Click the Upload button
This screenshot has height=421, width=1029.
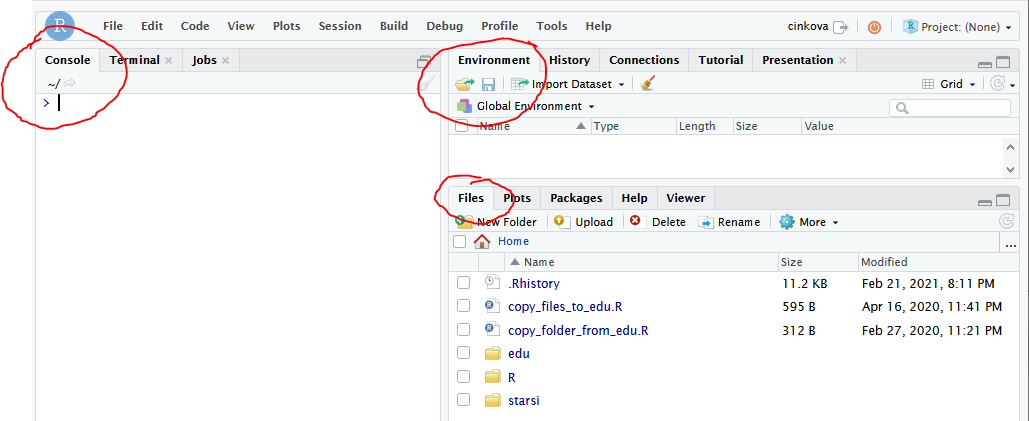[x=584, y=222]
